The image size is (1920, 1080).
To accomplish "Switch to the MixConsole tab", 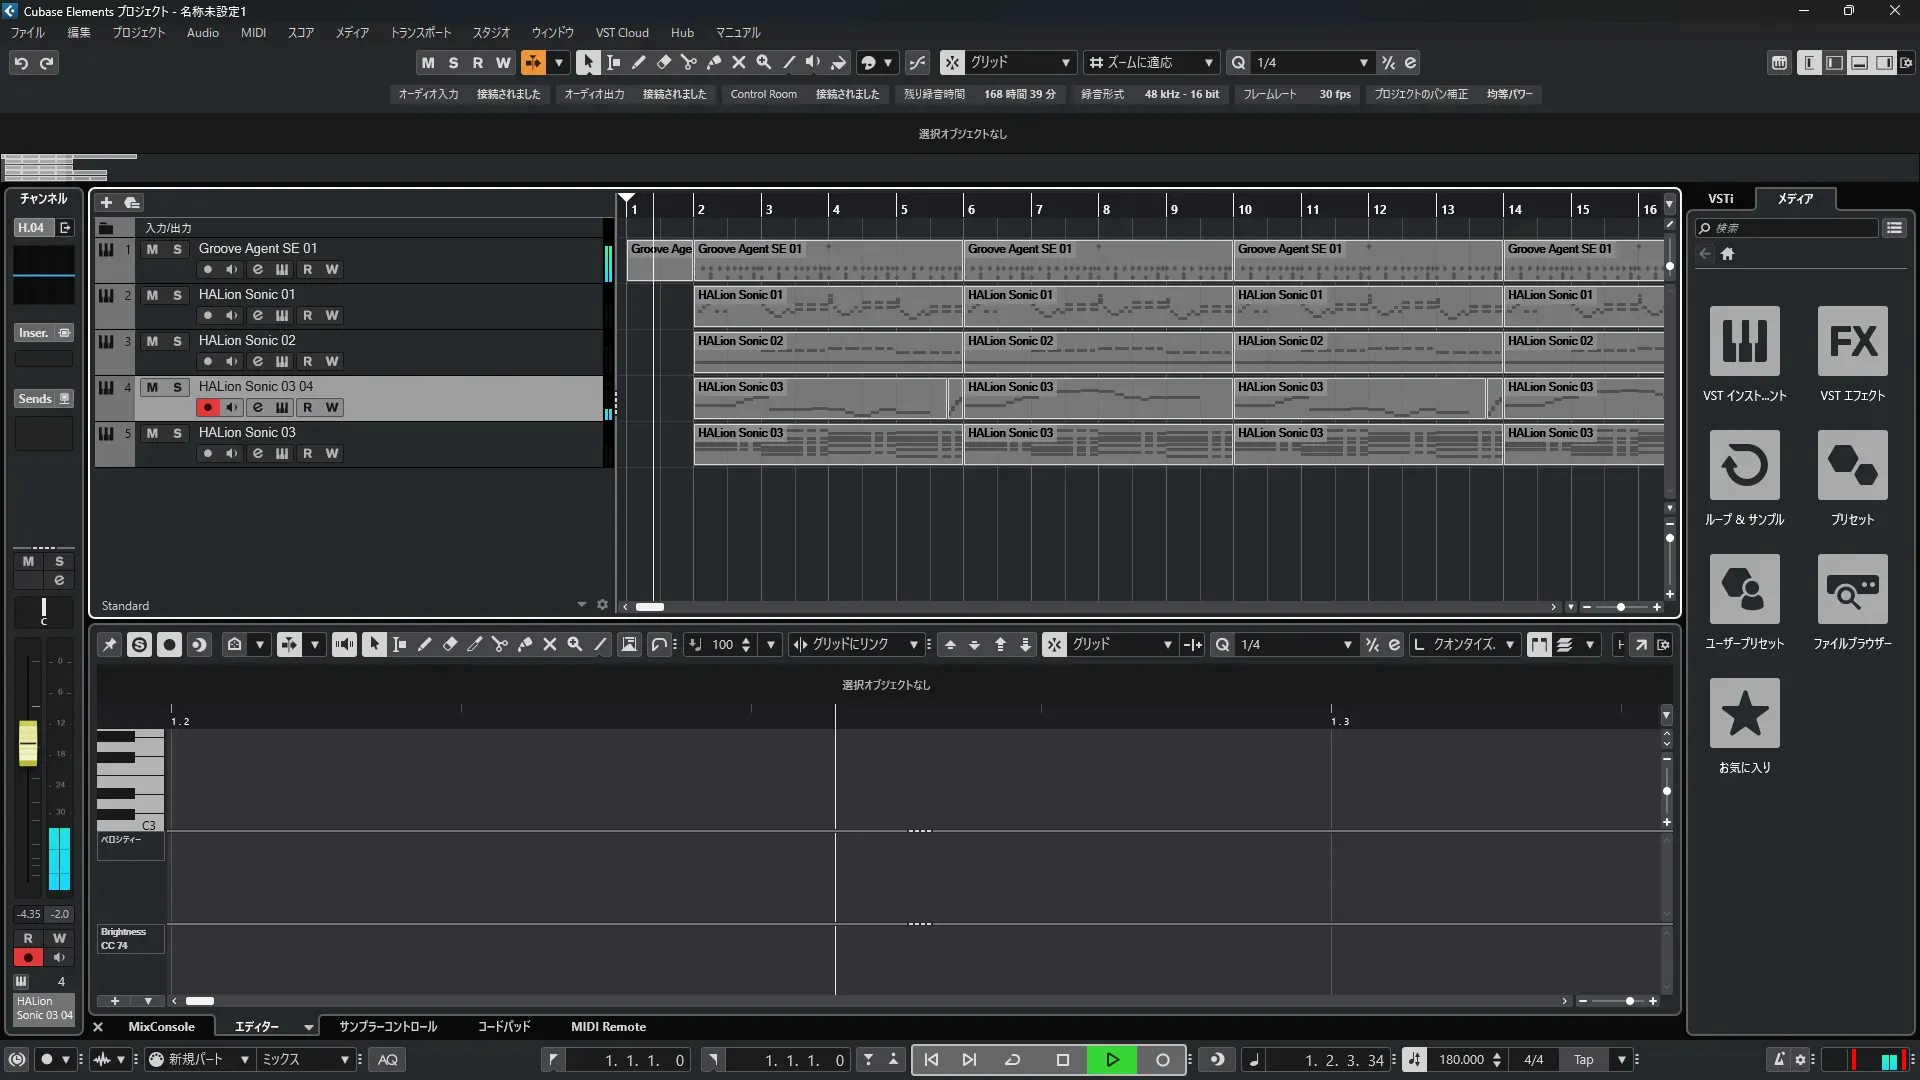I will coord(161,1026).
